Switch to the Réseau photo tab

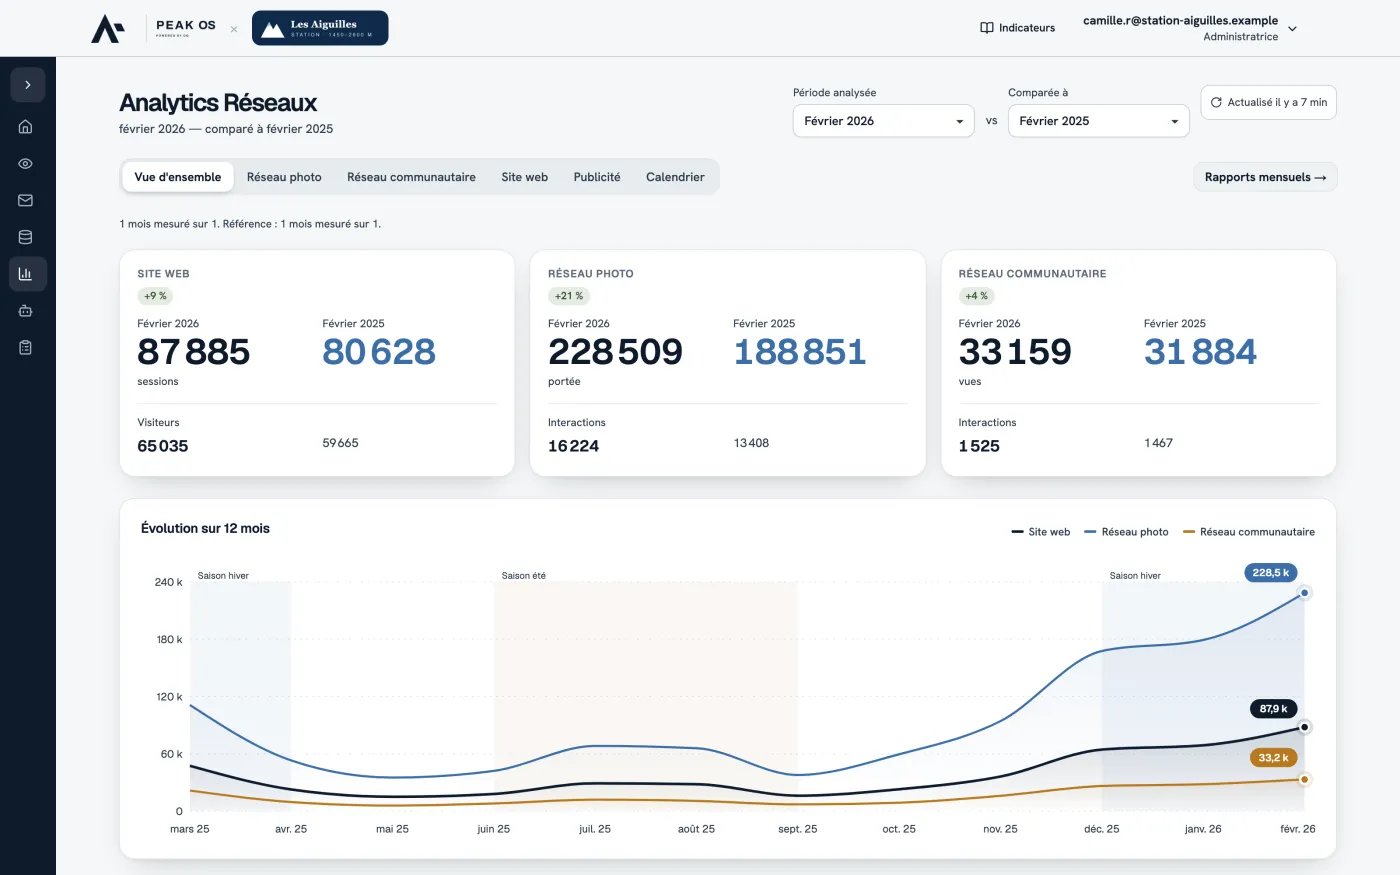[284, 177]
